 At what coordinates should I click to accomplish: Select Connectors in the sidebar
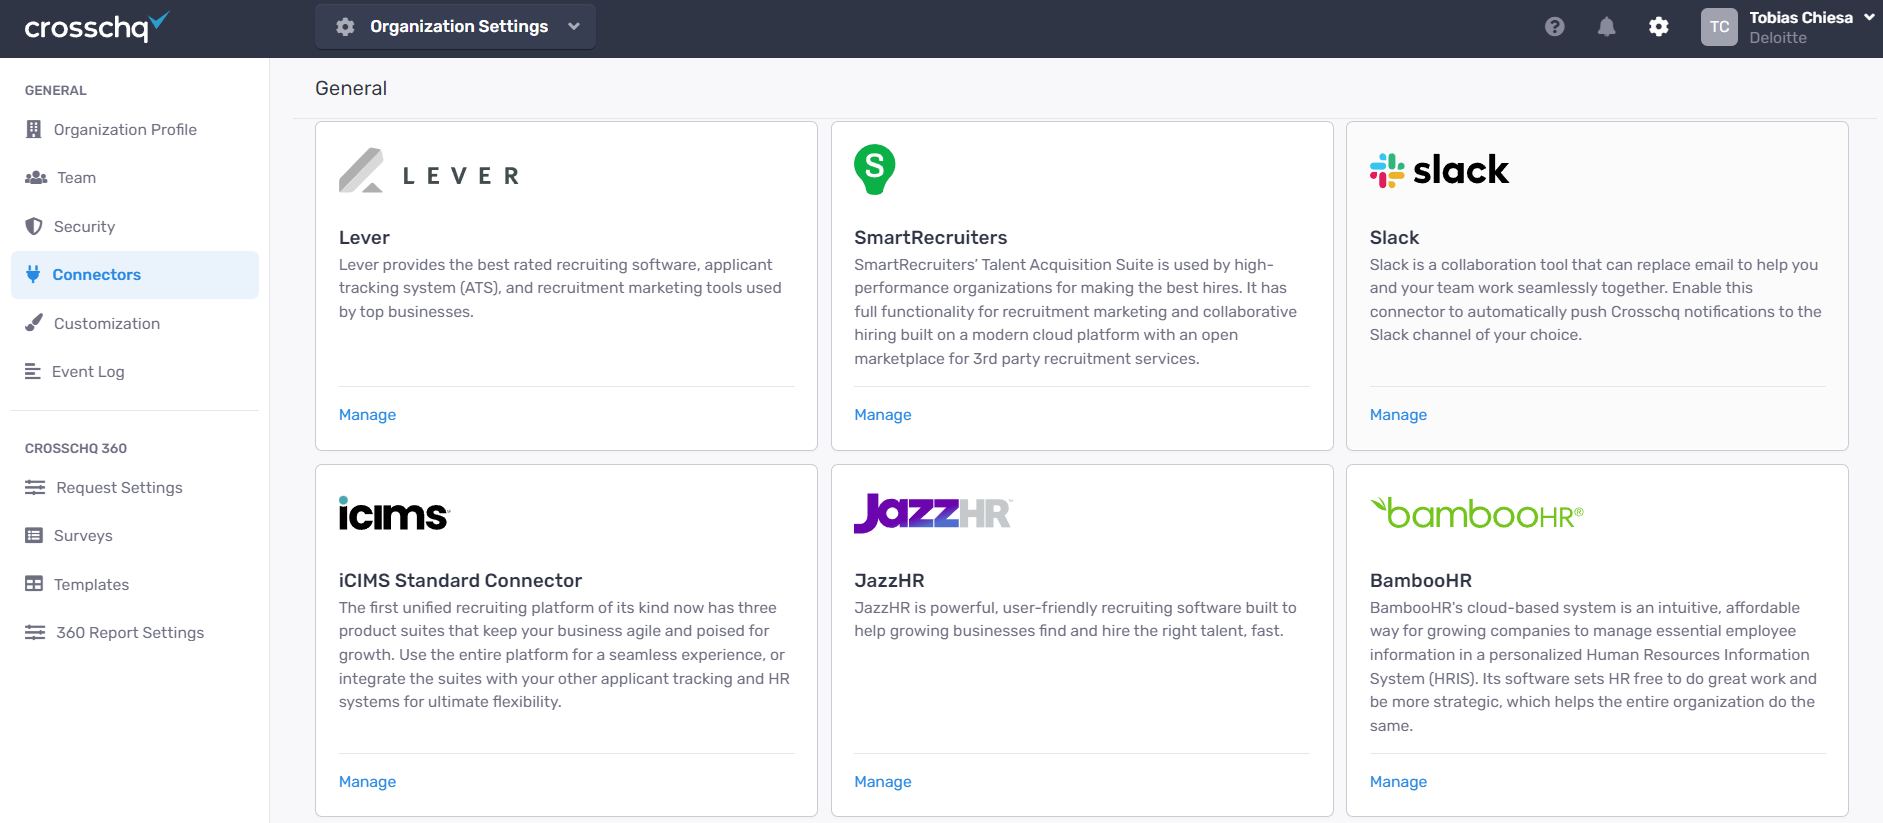(x=135, y=274)
